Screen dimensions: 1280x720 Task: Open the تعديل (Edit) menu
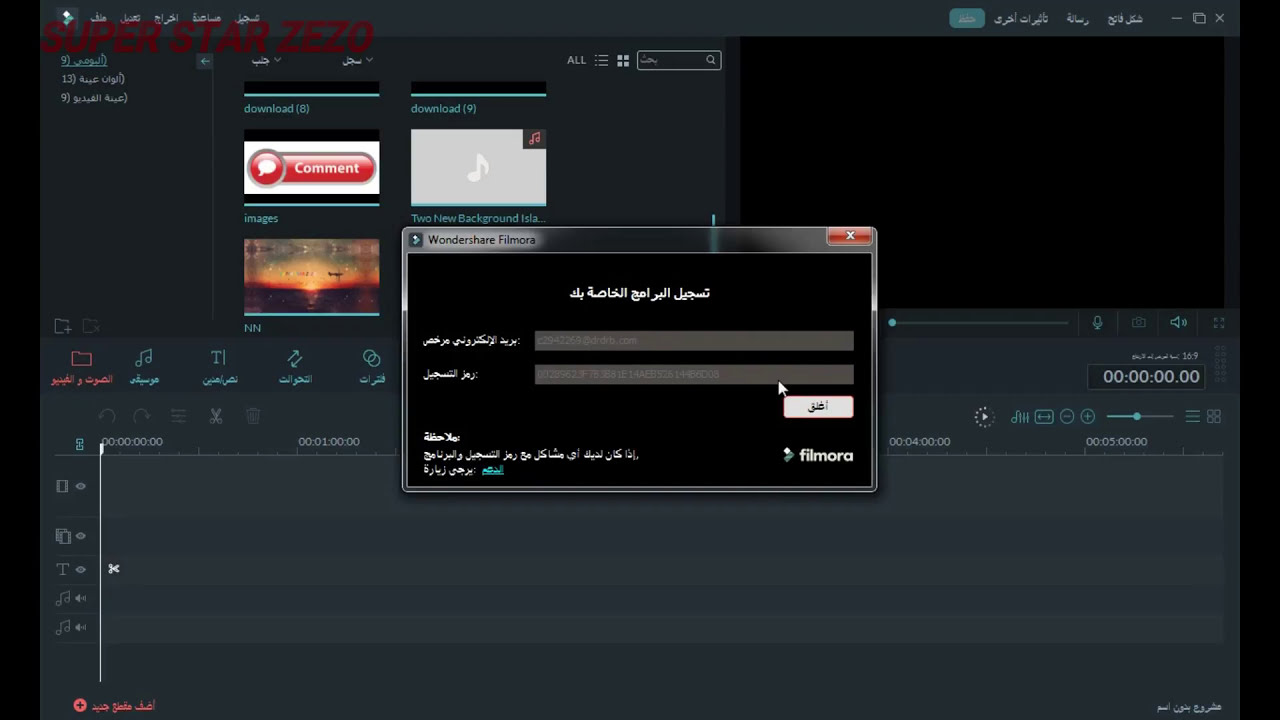pyautogui.click(x=130, y=18)
